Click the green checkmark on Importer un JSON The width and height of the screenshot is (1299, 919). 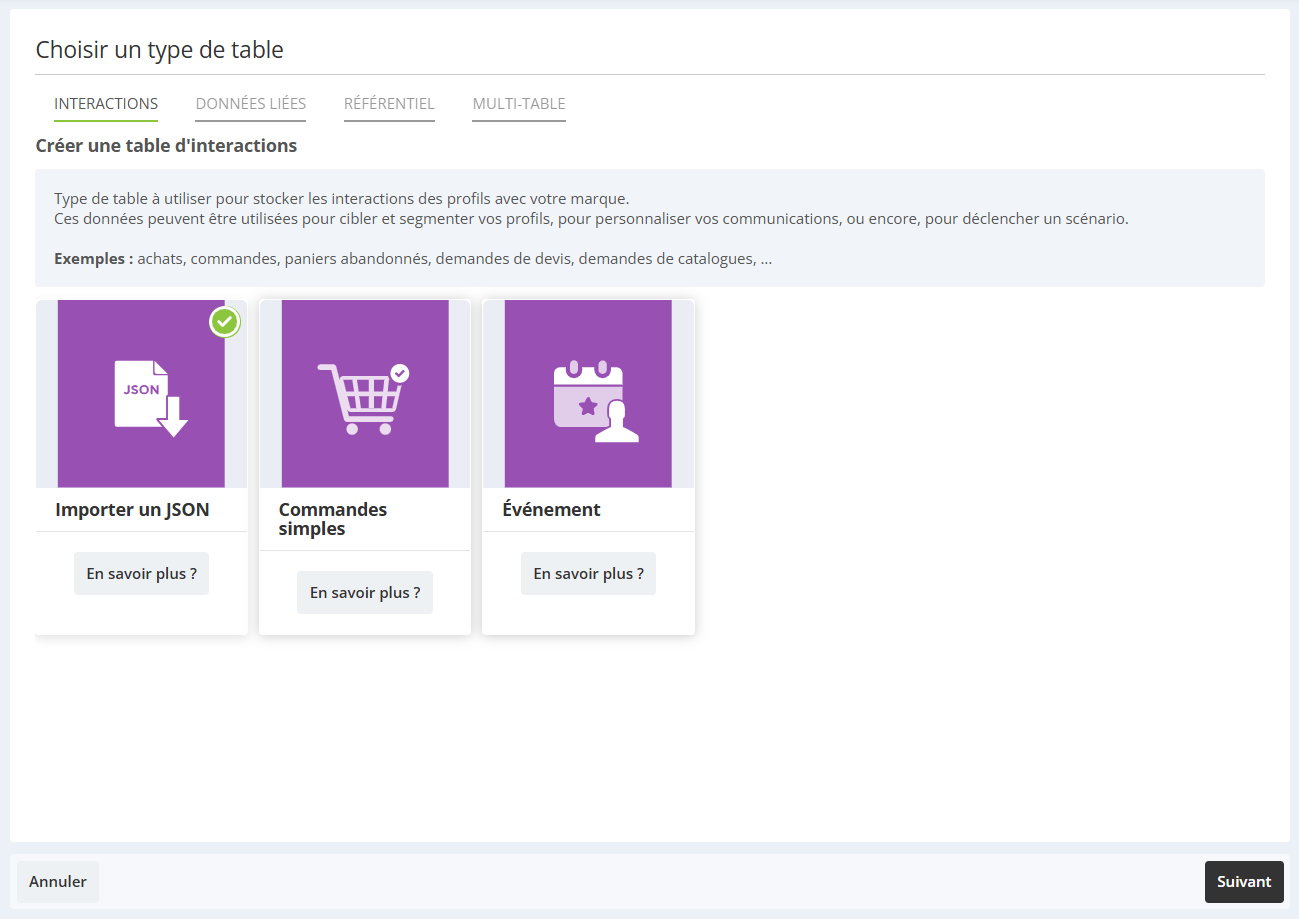coord(225,322)
